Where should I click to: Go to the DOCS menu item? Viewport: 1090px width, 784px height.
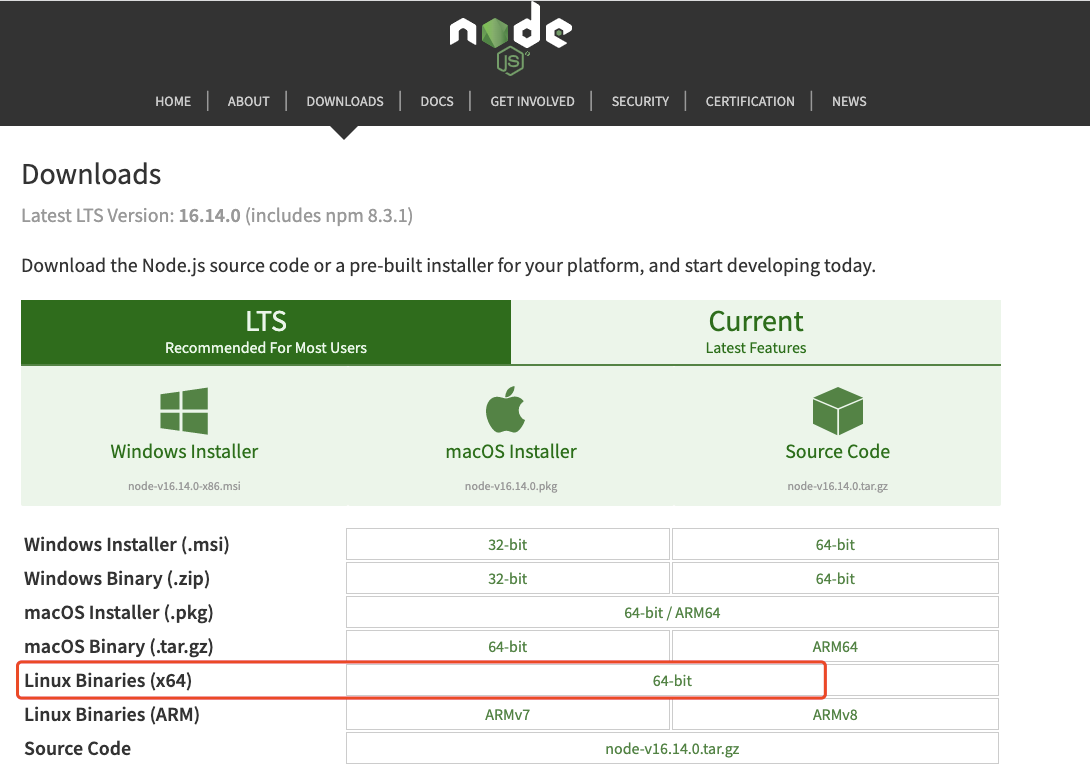[437, 101]
